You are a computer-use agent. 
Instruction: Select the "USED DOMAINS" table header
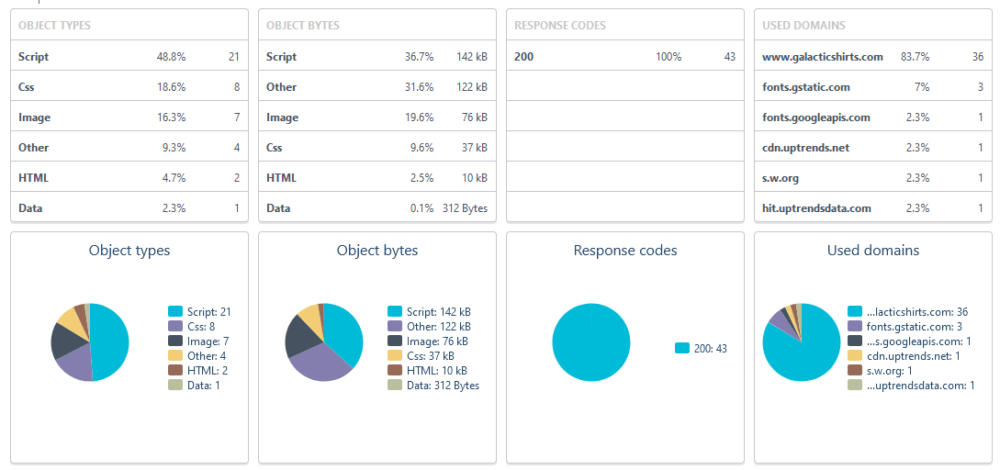(804, 26)
